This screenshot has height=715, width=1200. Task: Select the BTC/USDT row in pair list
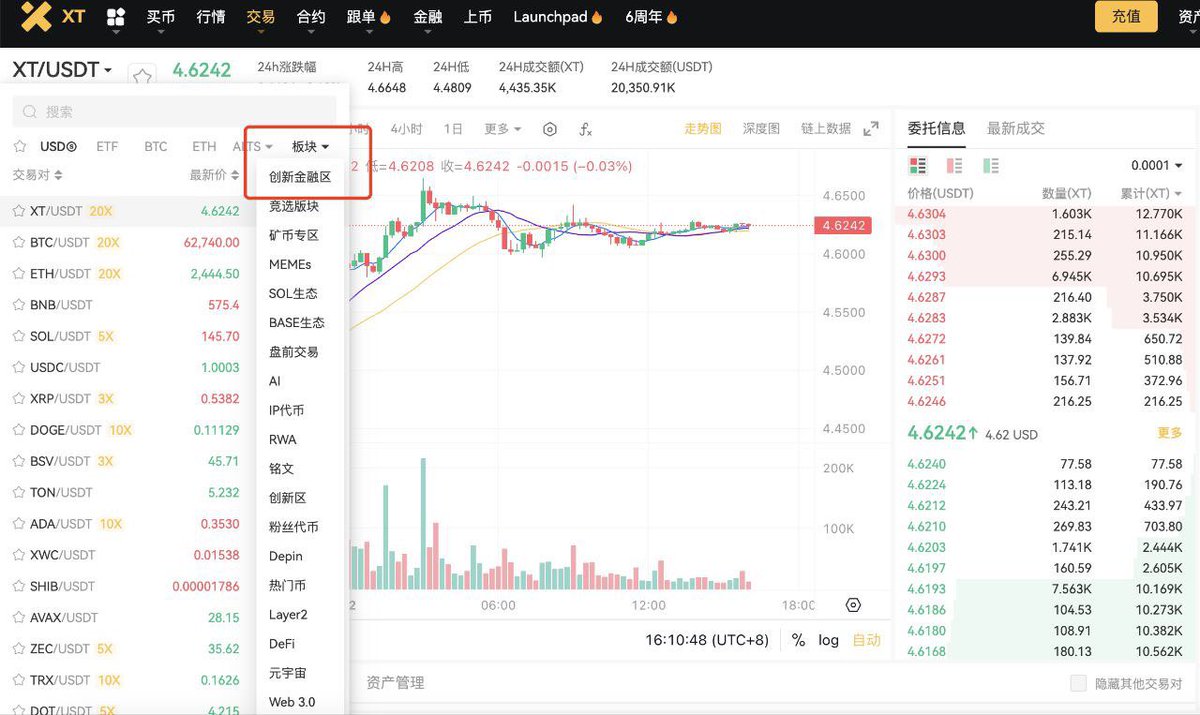126,242
